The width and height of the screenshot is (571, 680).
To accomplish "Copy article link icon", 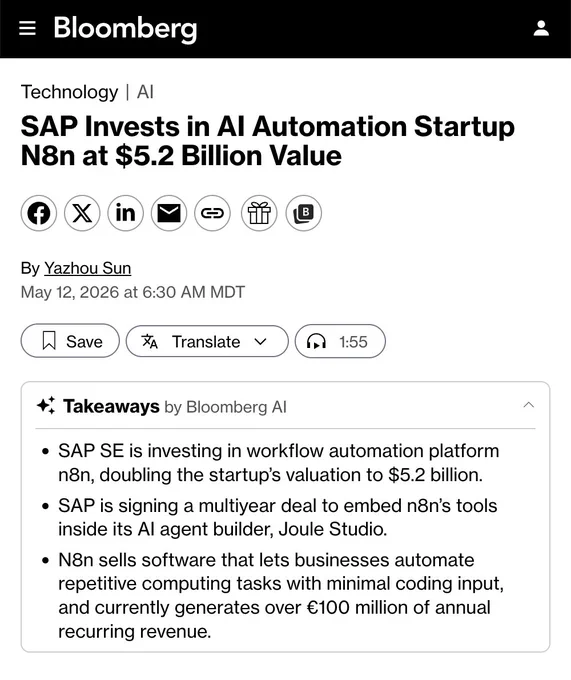I will pyautogui.click(x=212, y=213).
